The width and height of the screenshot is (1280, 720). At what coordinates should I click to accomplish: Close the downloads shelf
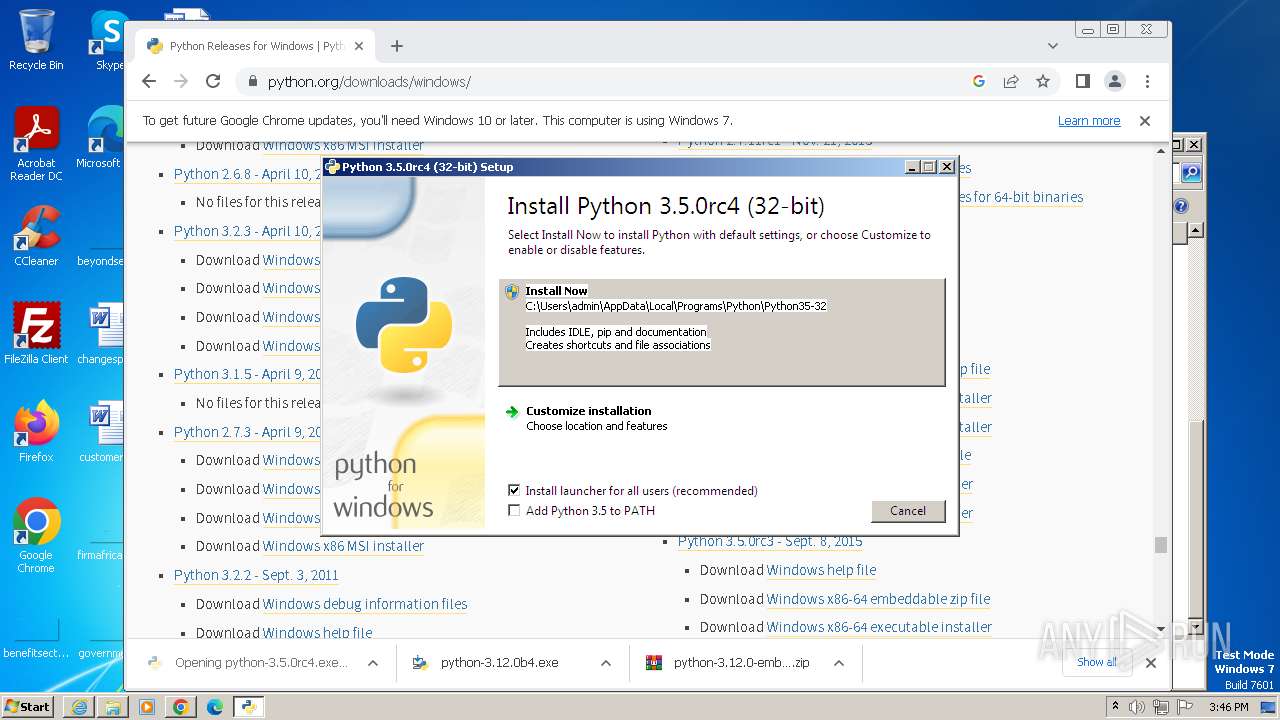pyautogui.click(x=1150, y=663)
